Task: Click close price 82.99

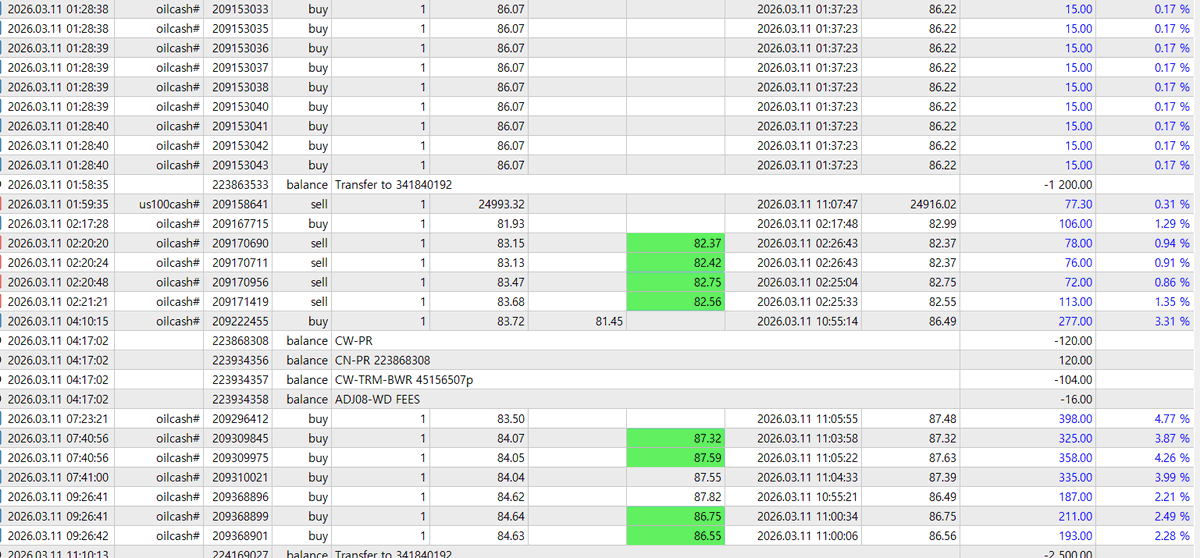Action: point(942,224)
